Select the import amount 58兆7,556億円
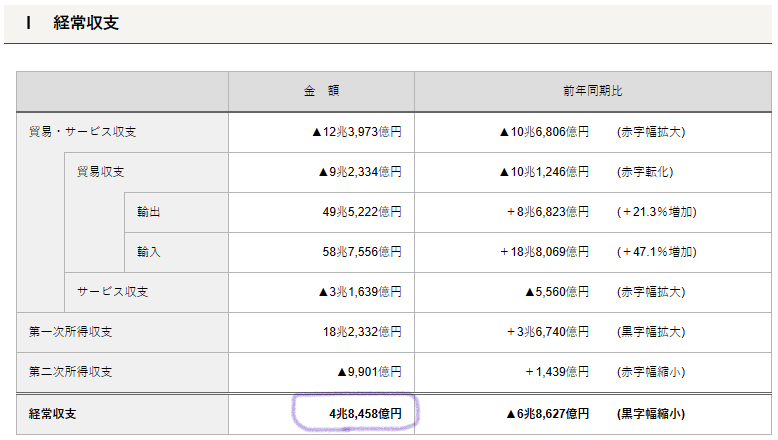 pyautogui.click(x=361, y=252)
